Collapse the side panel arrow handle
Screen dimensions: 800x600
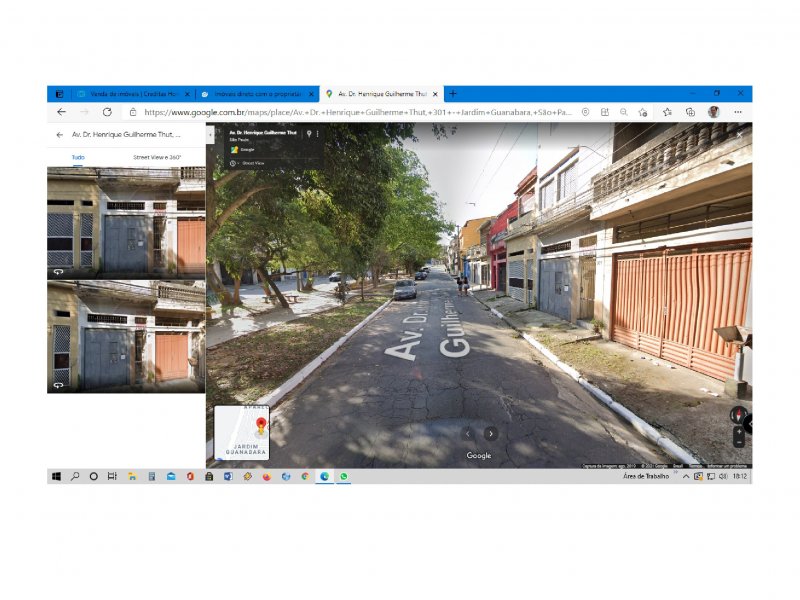click(210, 135)
